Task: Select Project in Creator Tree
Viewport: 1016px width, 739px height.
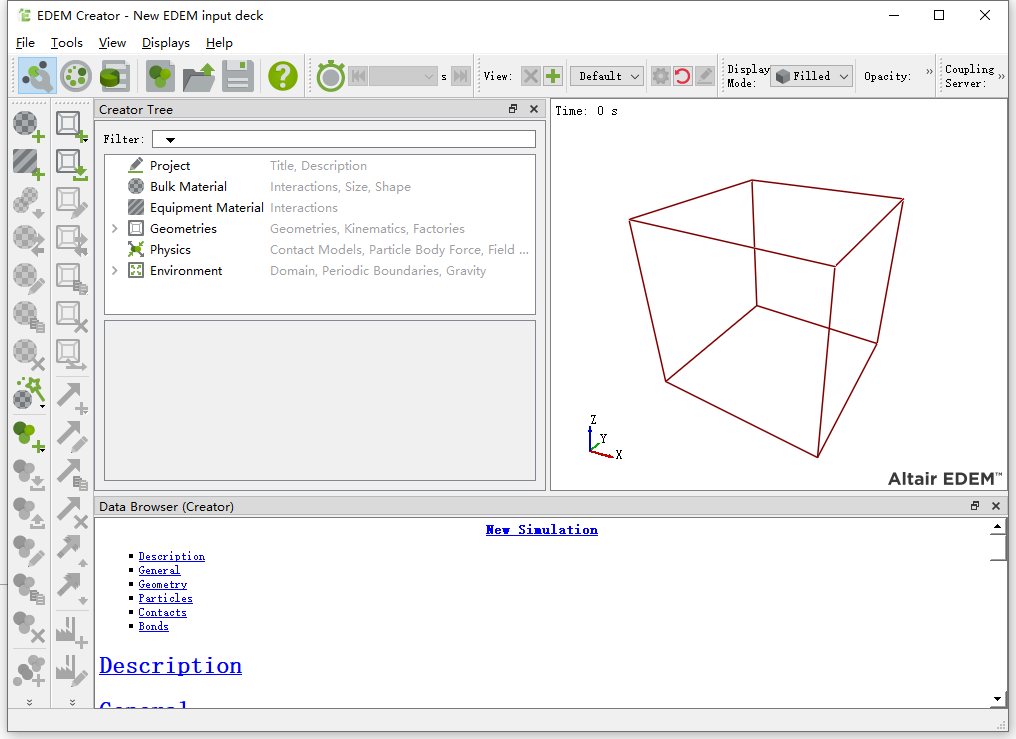Action: [170, 166]
